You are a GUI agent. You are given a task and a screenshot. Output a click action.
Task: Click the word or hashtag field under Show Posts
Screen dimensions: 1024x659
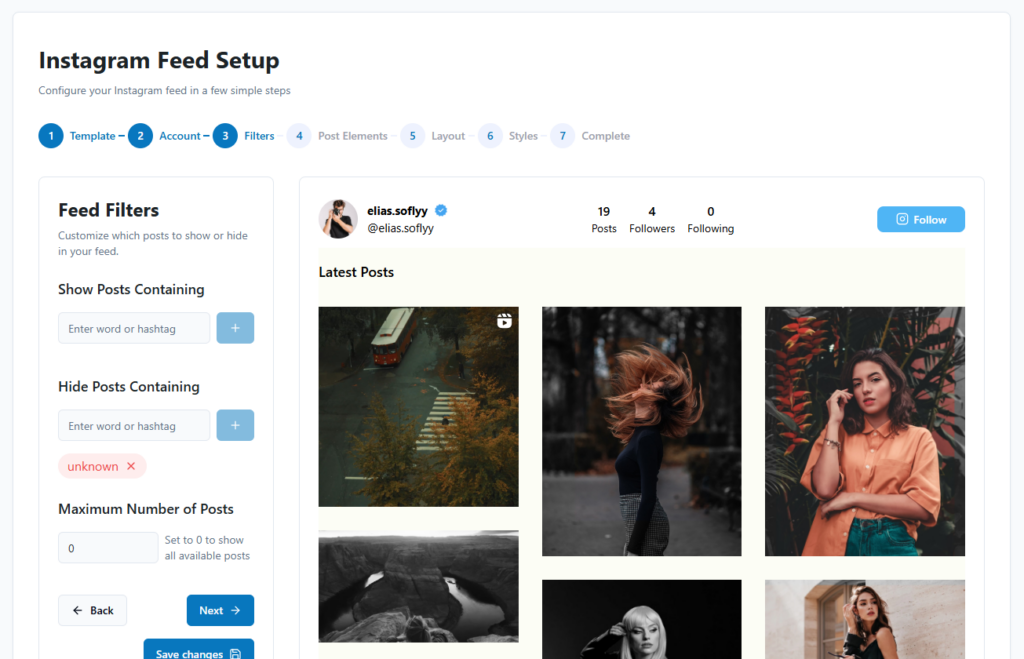pos(133,328)
